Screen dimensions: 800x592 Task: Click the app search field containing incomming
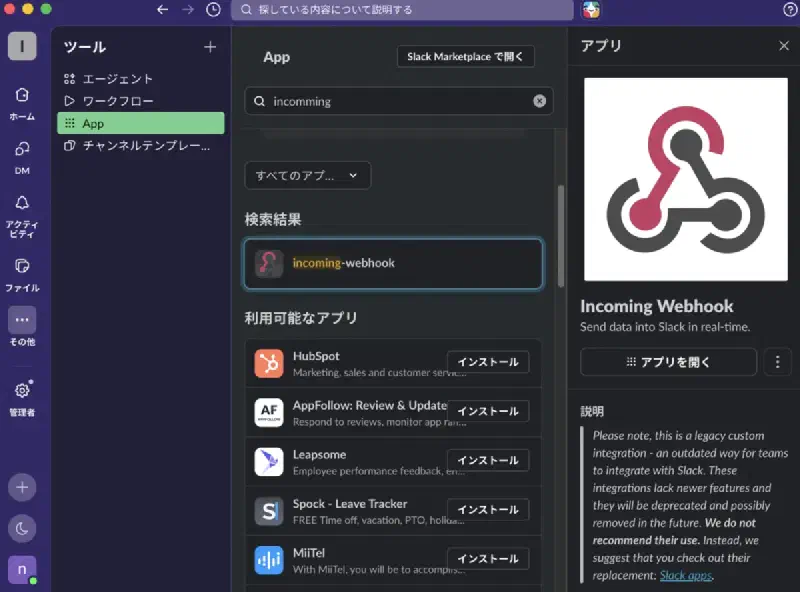398,101
